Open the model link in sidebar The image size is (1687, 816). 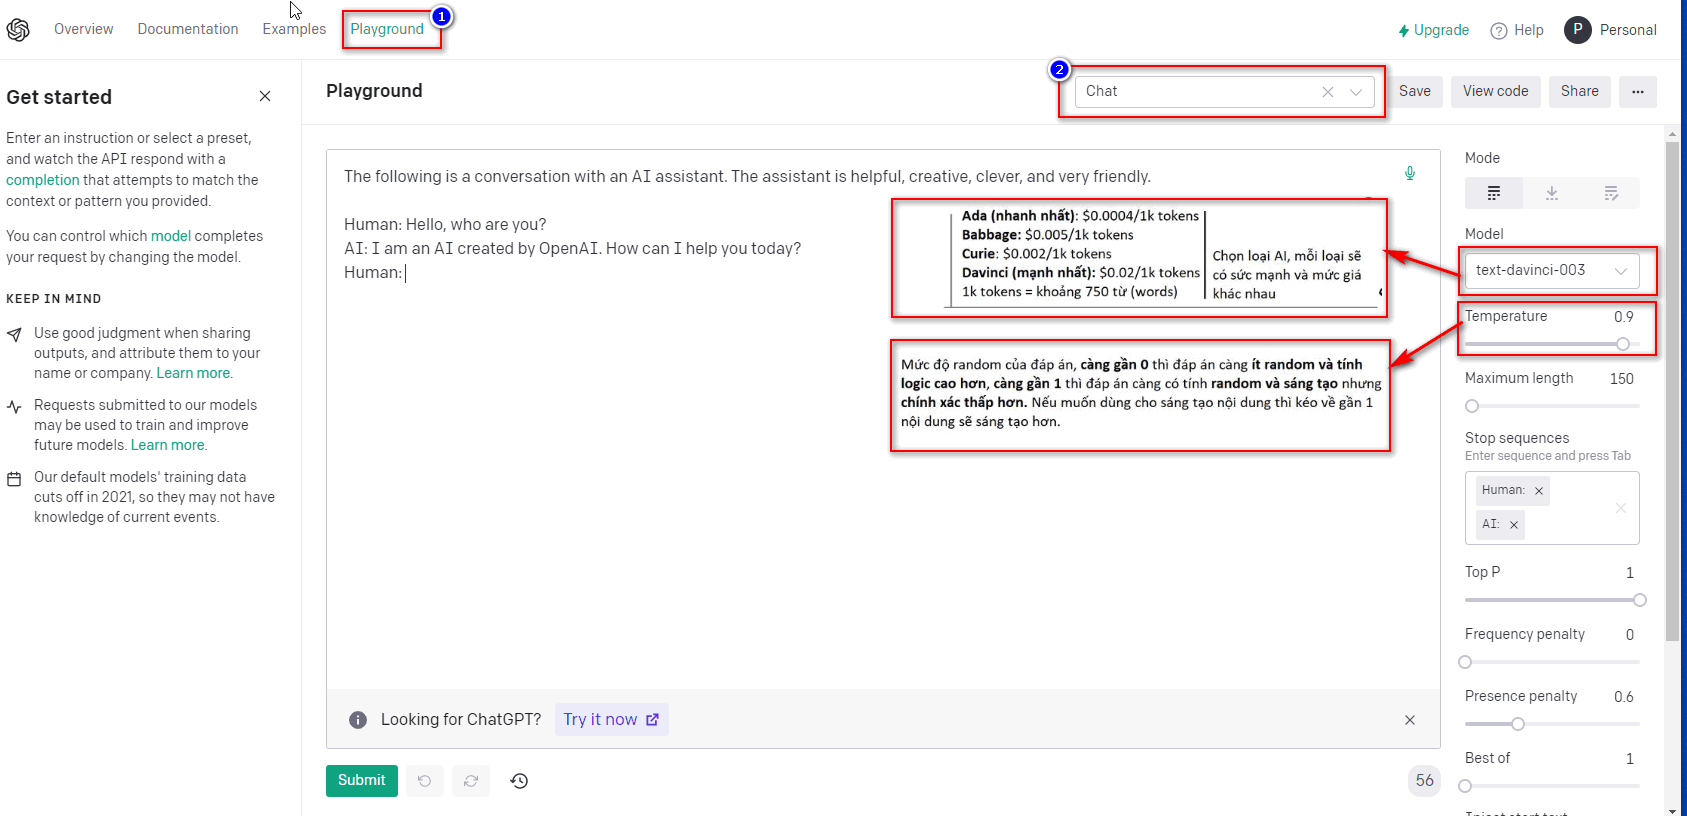click(171, 236)
